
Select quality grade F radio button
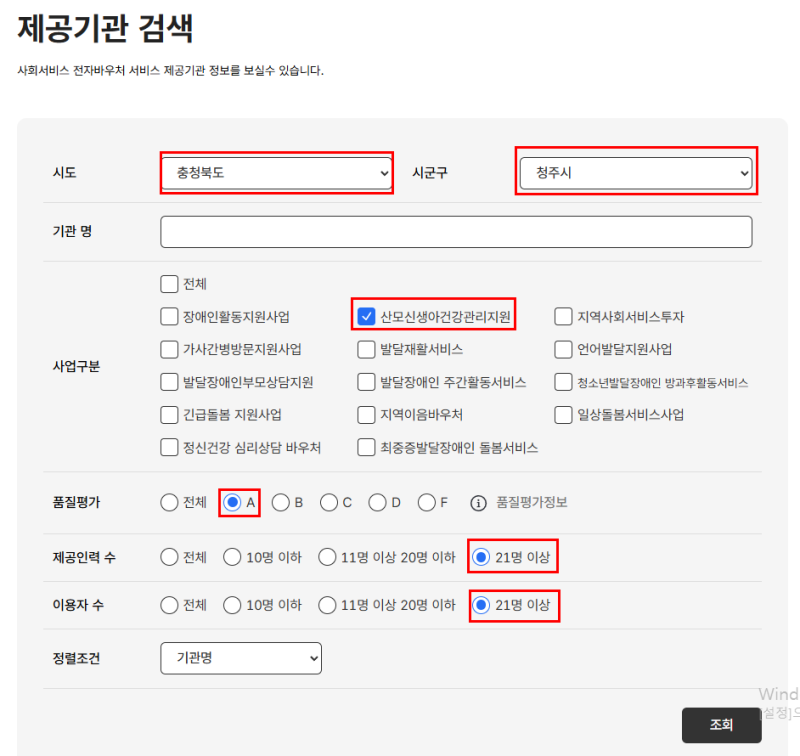click(426, 502)
